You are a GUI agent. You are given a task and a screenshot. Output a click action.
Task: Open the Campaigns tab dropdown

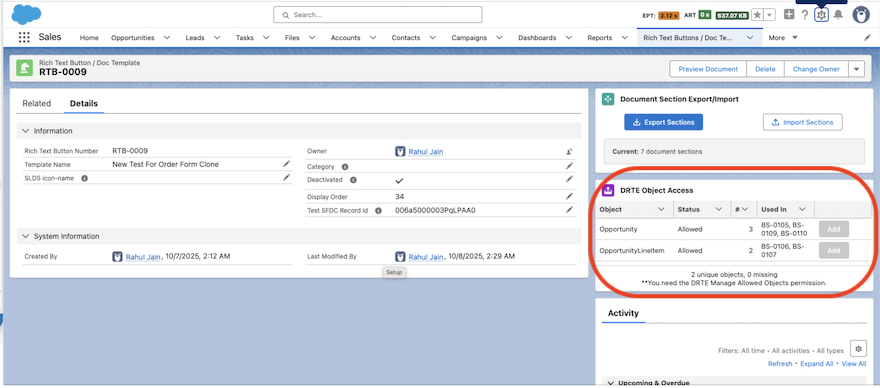coord(499,38)
